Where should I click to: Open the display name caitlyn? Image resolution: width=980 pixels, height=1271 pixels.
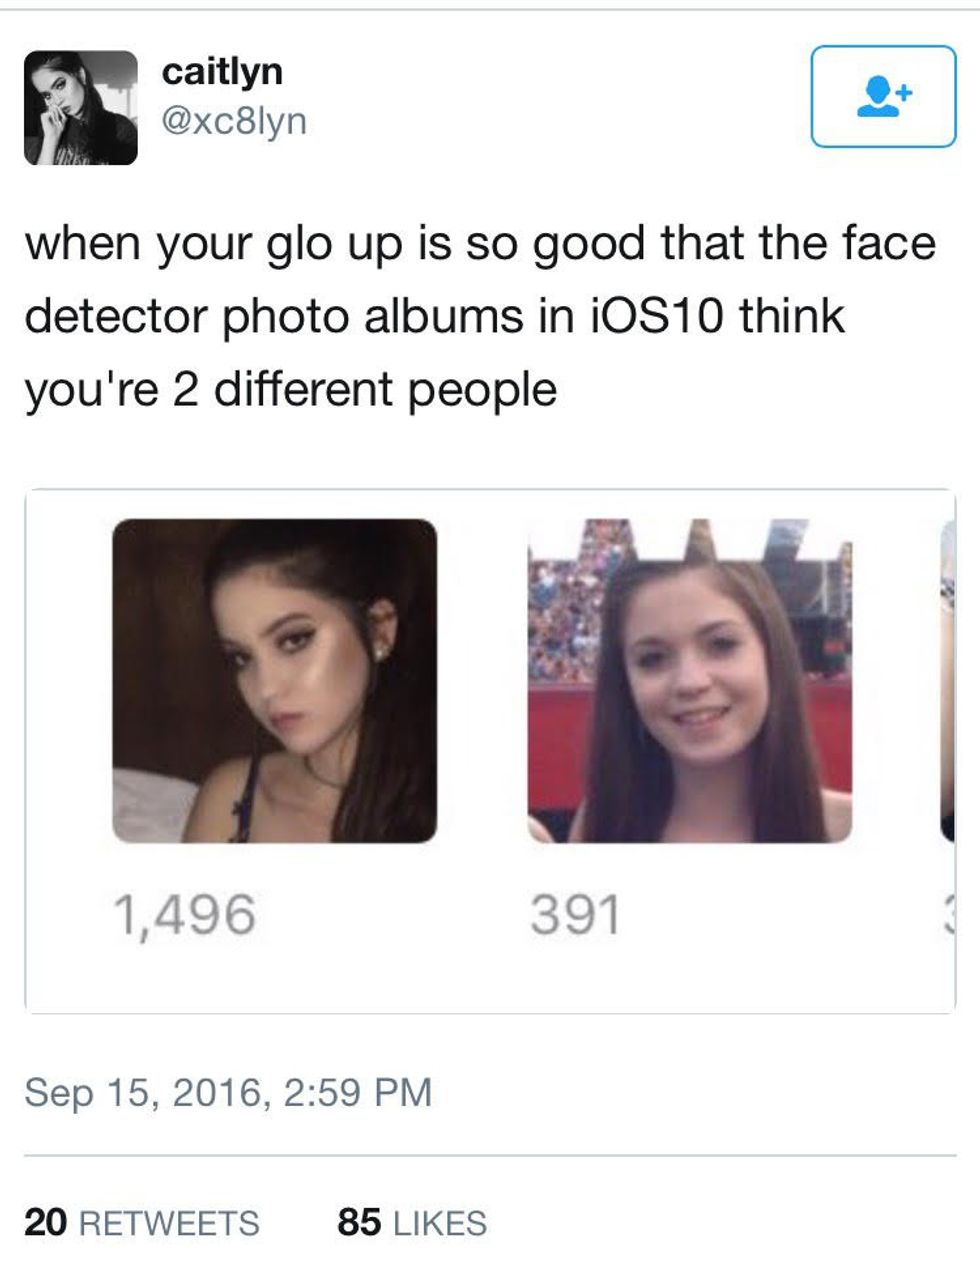(x=222, y=71)
